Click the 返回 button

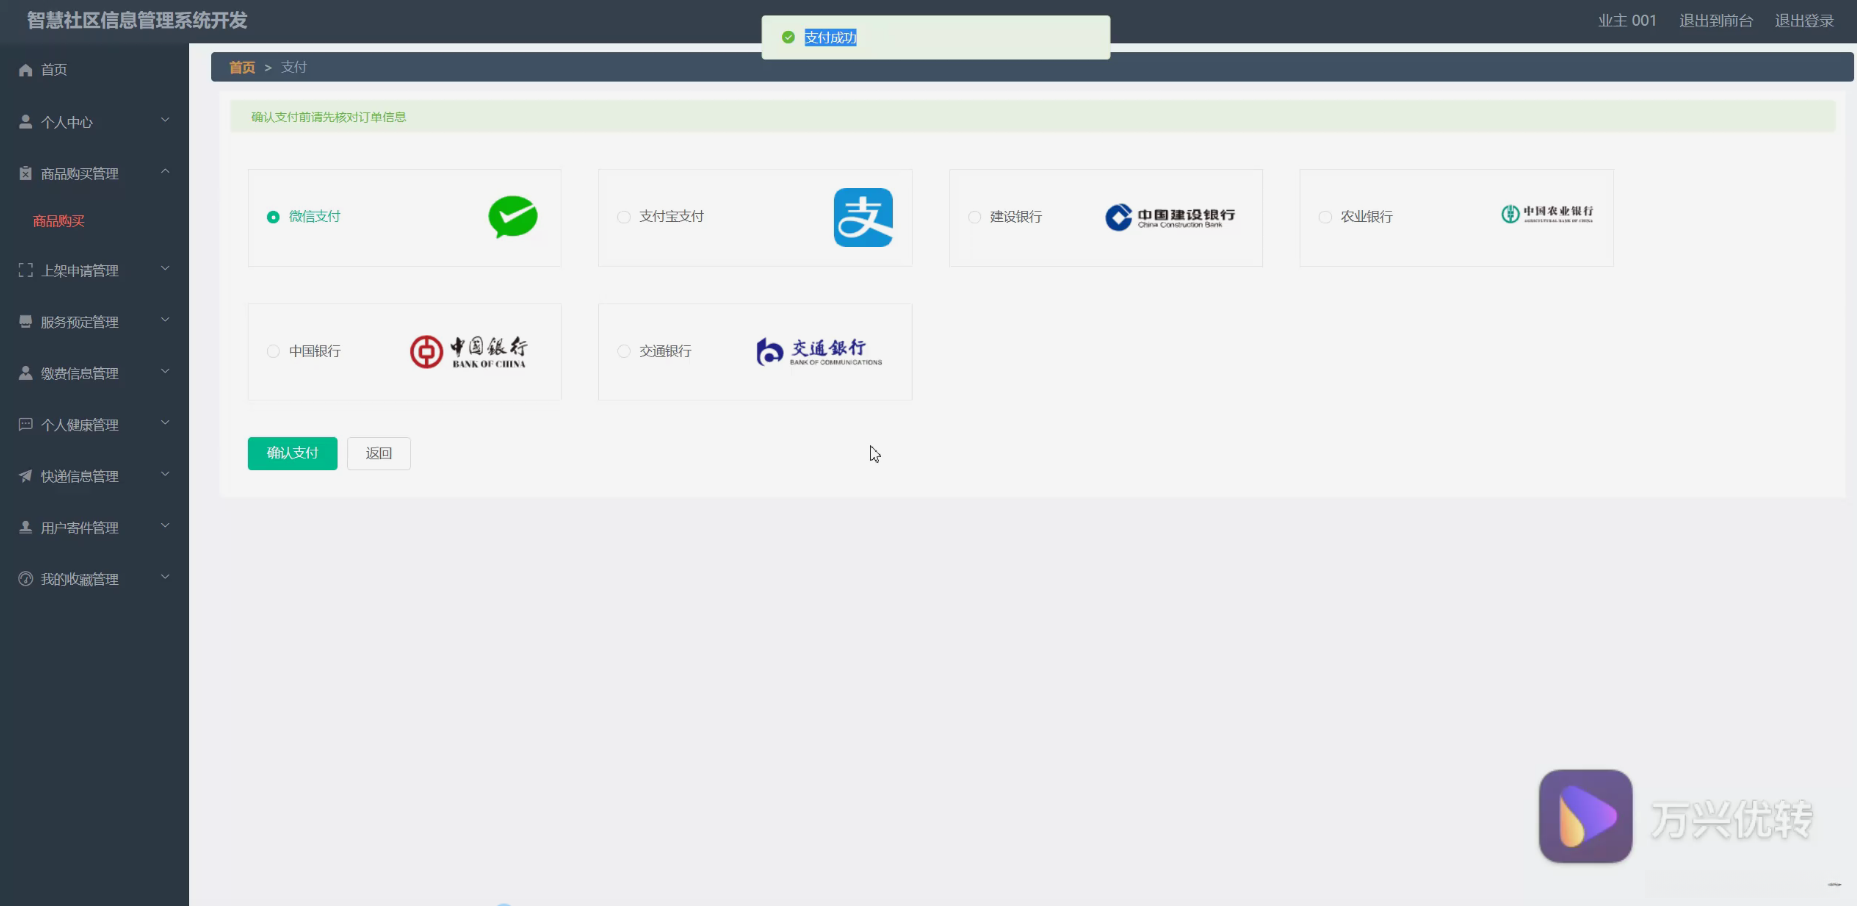[x=379, y=453]
